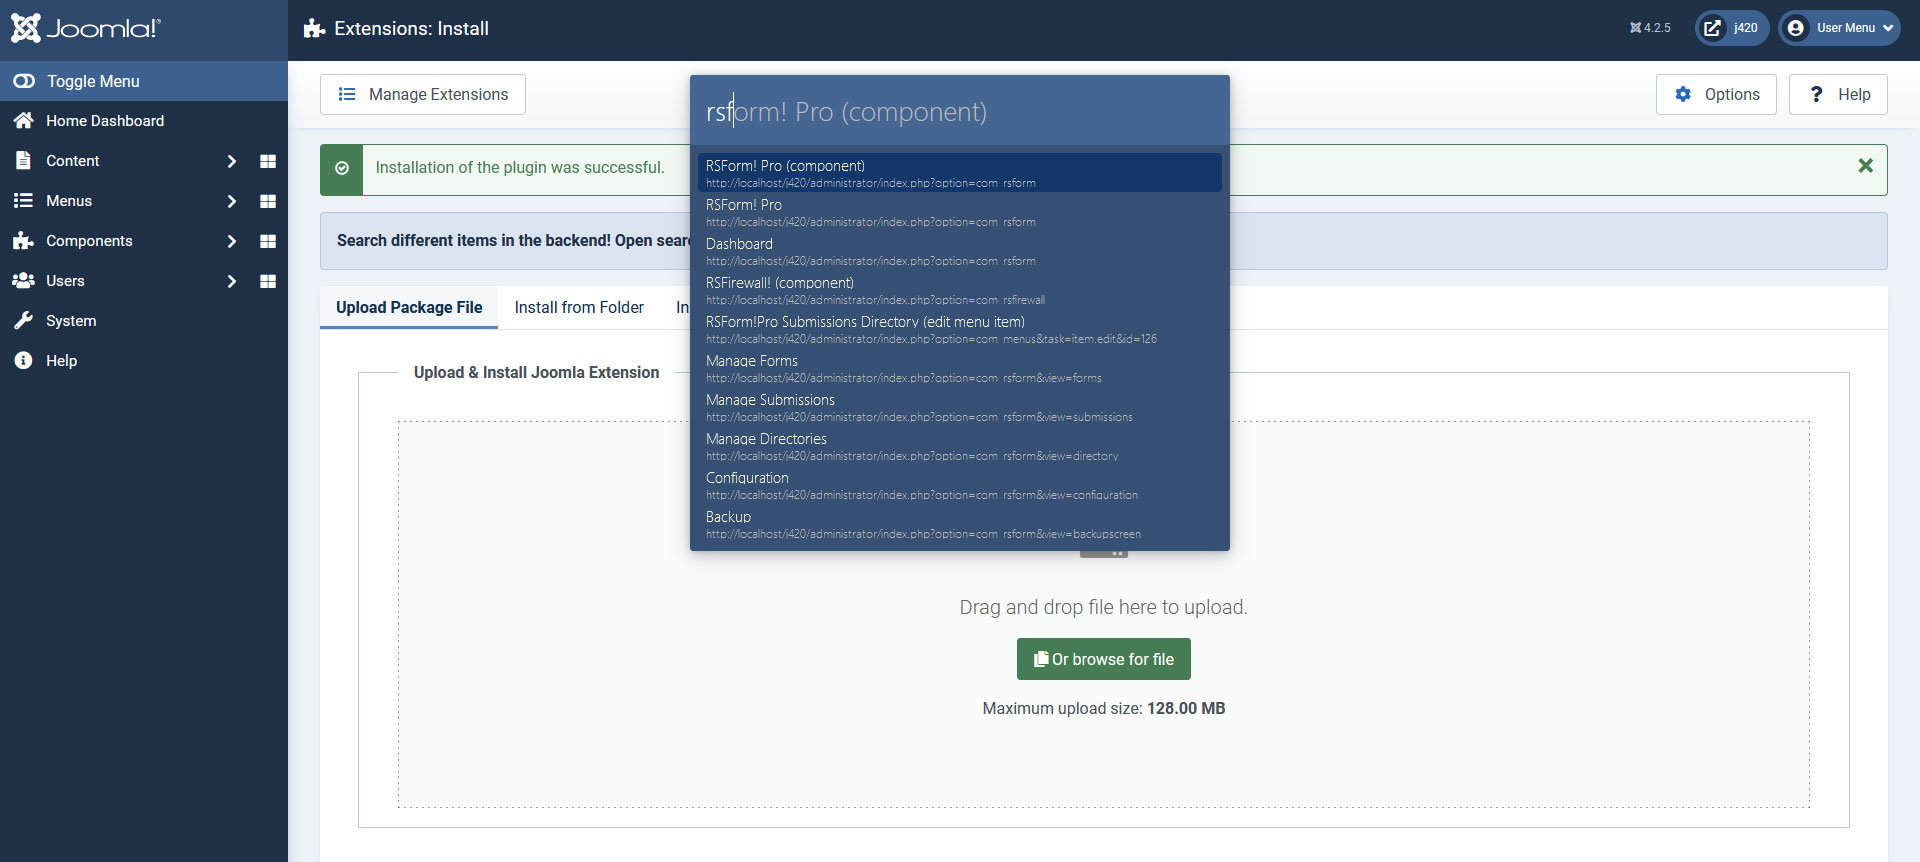Image resolution: width=1920 pixels, height=862 pixels.
Task: Click the Home Dashboard house icon
Action: pyautogui.click(x=23, y=120)
